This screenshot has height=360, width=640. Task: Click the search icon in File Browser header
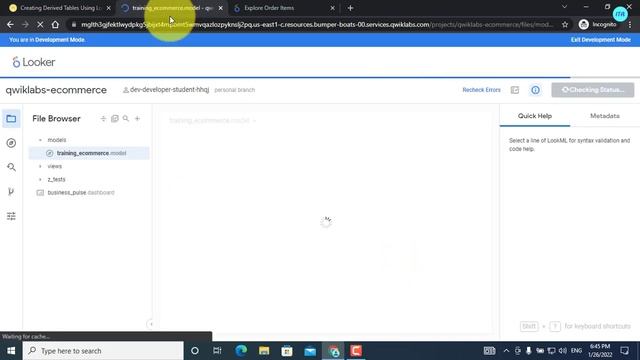click(126, 118)
